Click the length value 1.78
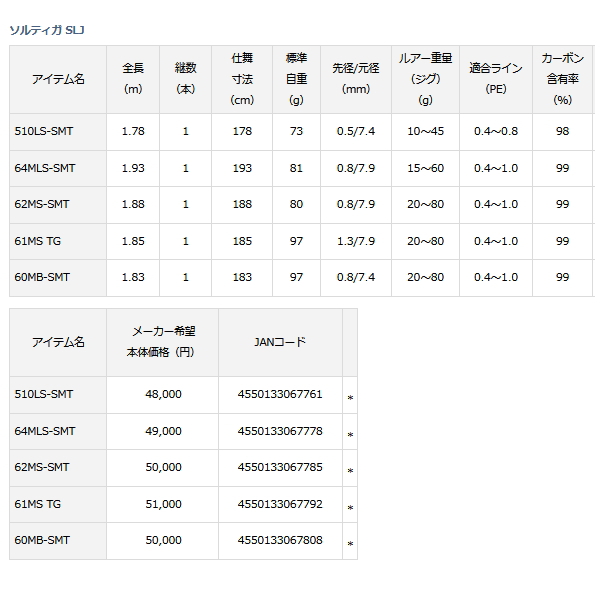 coord(133,131)
